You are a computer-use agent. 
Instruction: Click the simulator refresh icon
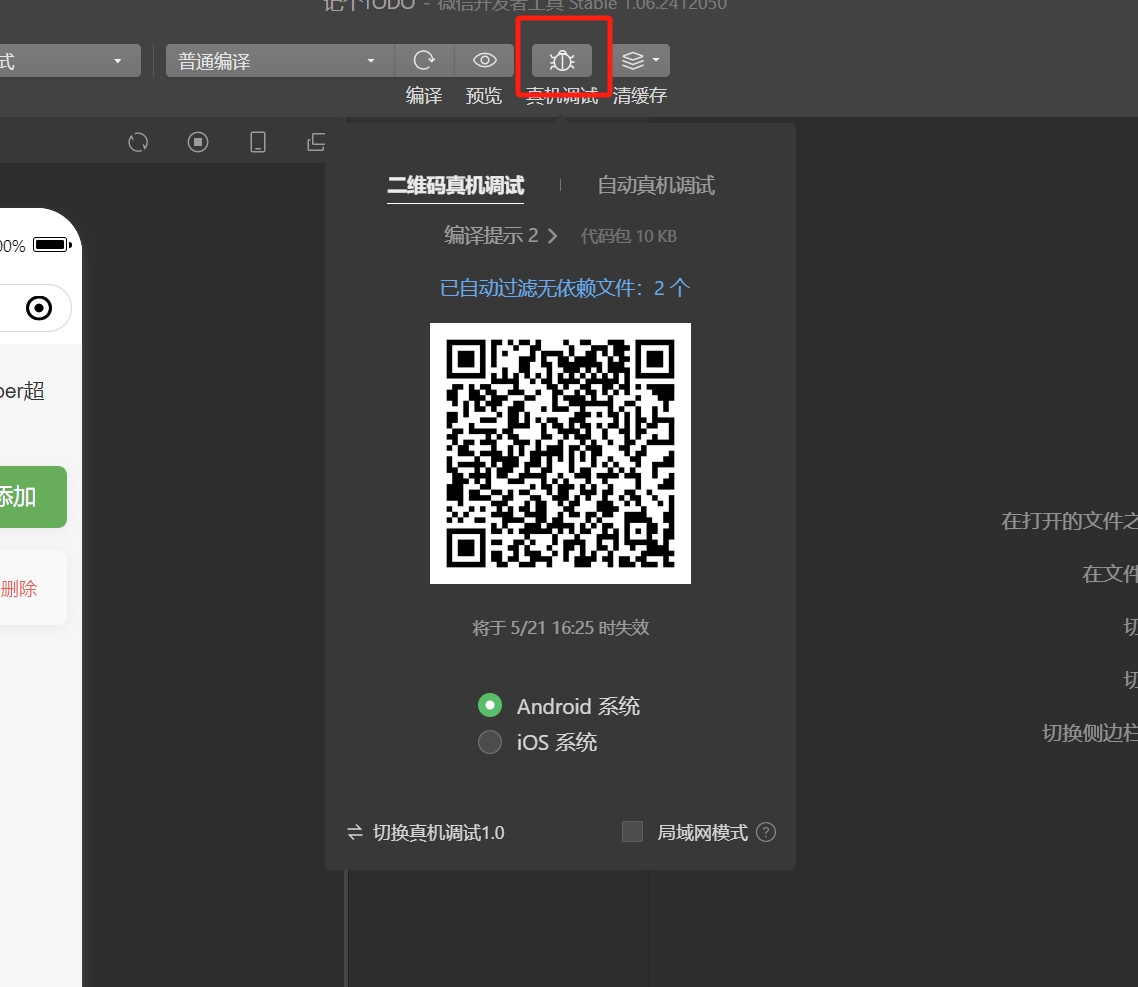tap(138, 142)
